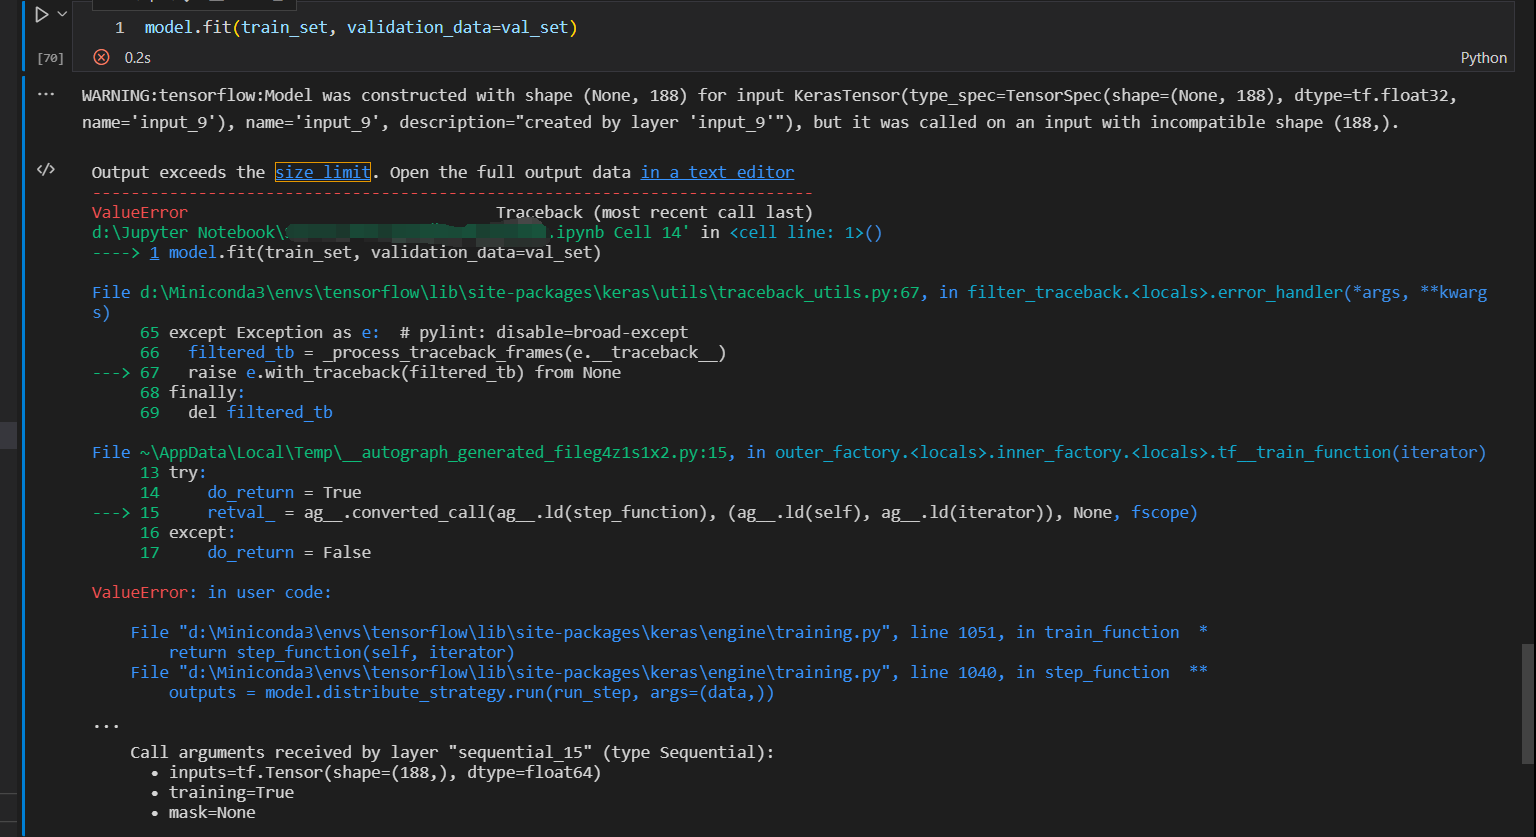The image size is (1536, 837).
Task: Click the 'inputs=tf.Tensor(shape=(188,)' line
Action: coord(385,772)
